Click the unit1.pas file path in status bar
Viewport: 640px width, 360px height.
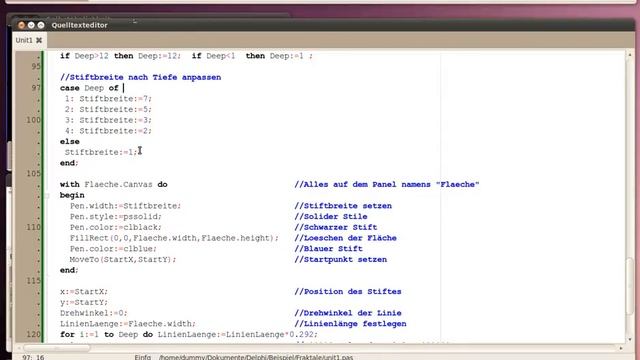256,357
